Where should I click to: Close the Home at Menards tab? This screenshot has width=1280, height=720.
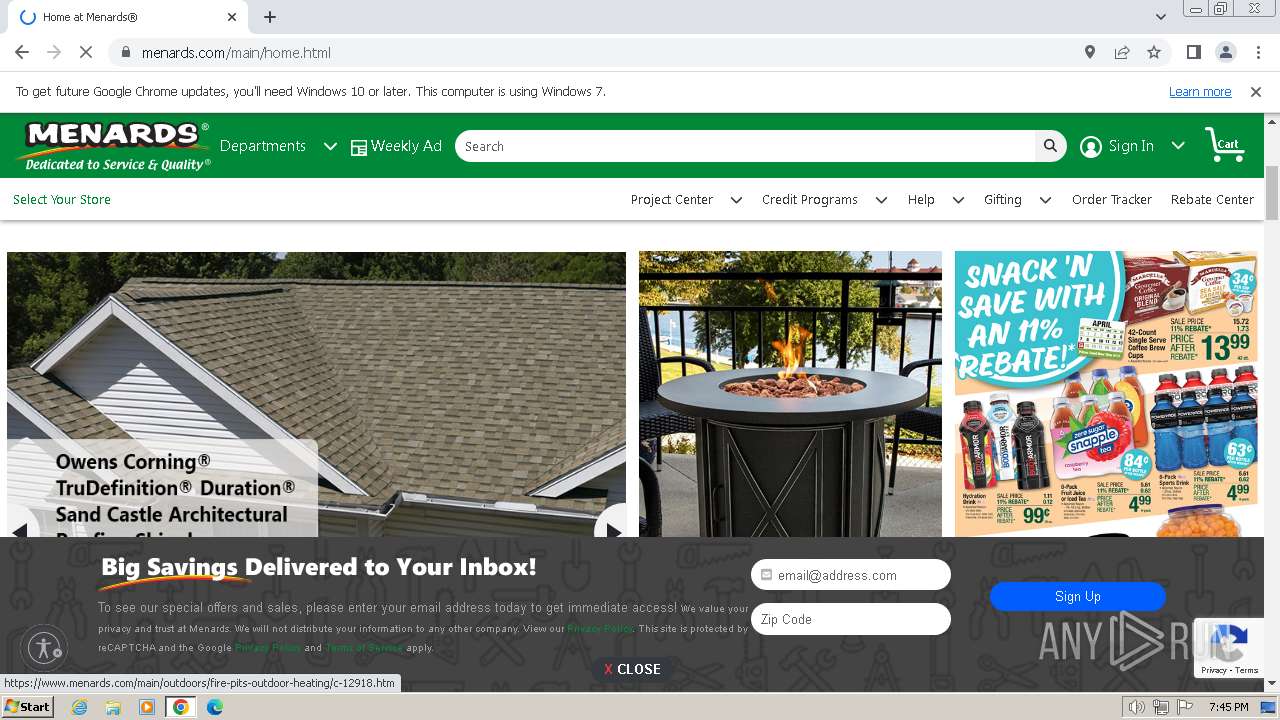pos(232,17)
